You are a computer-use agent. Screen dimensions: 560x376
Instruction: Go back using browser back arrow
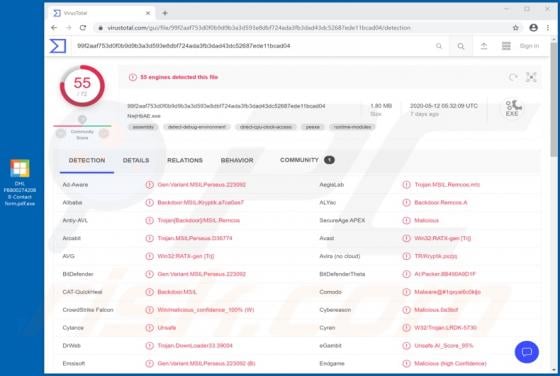pyautogui.click(x=54, y=27)
